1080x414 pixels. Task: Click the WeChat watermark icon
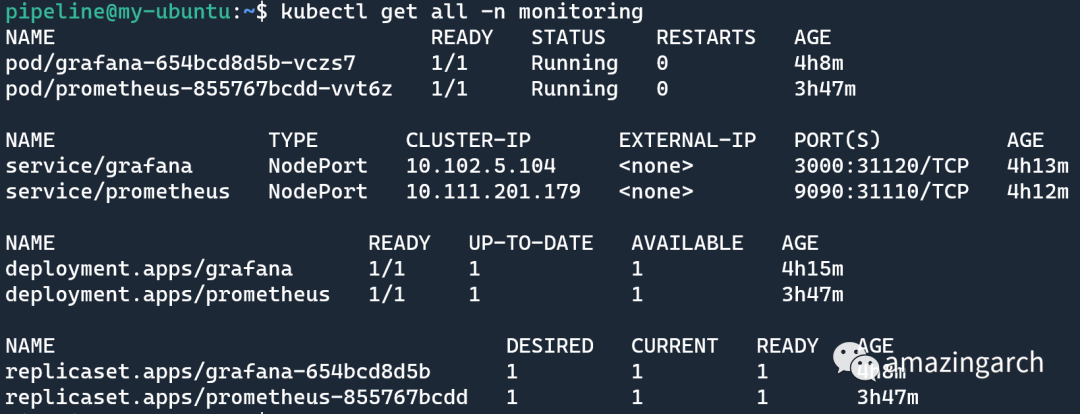click(x=856, y=362)
